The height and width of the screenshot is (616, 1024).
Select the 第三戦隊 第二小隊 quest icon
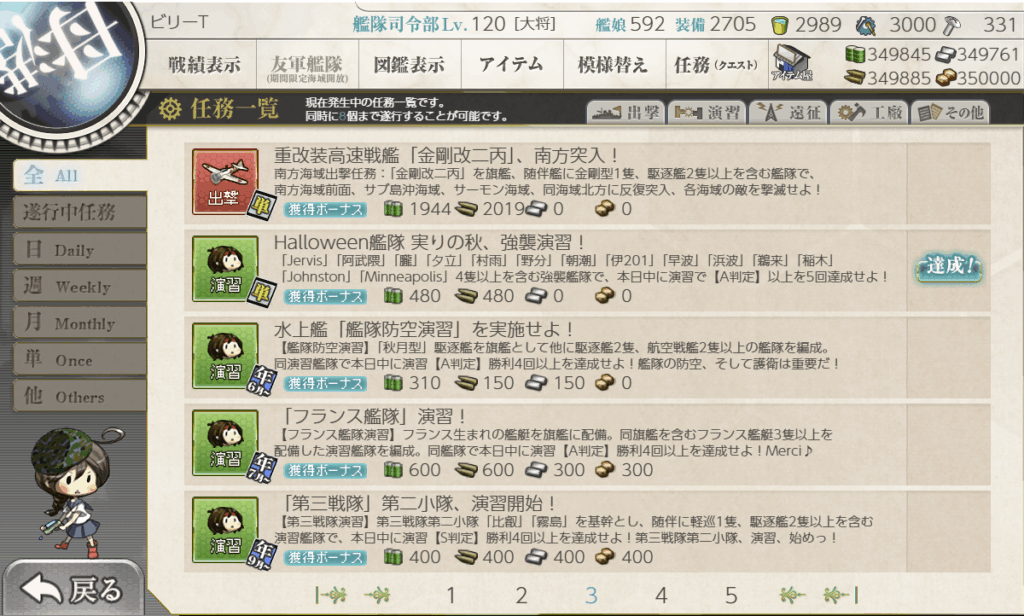click(225, 529)
